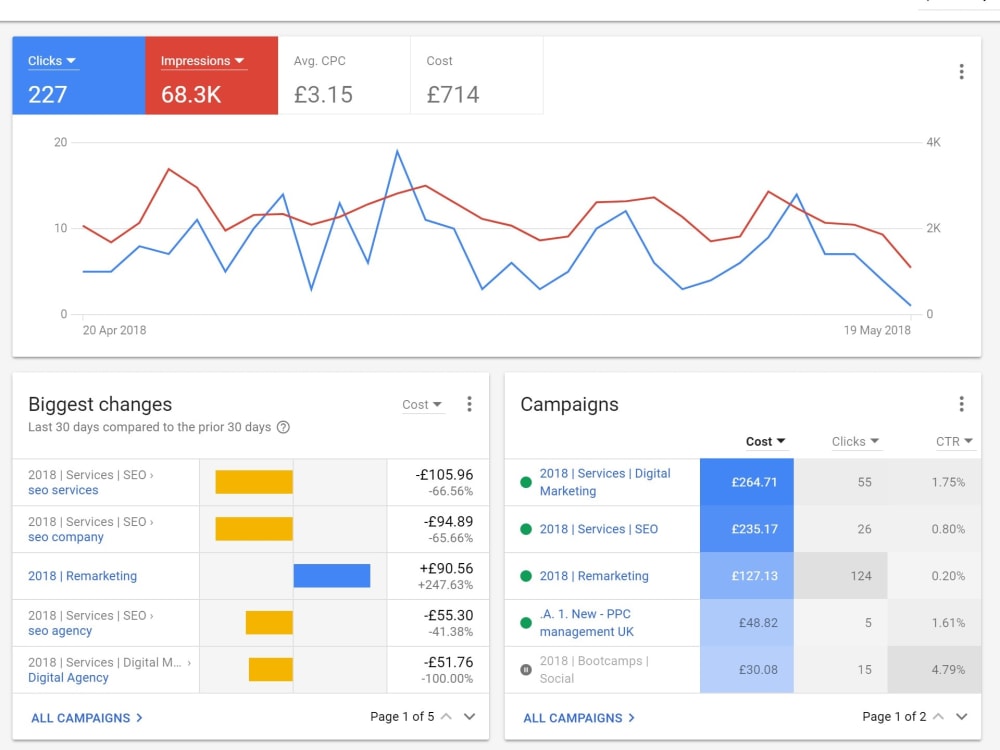Click the yellow bar for seo services

coord(254,482)
